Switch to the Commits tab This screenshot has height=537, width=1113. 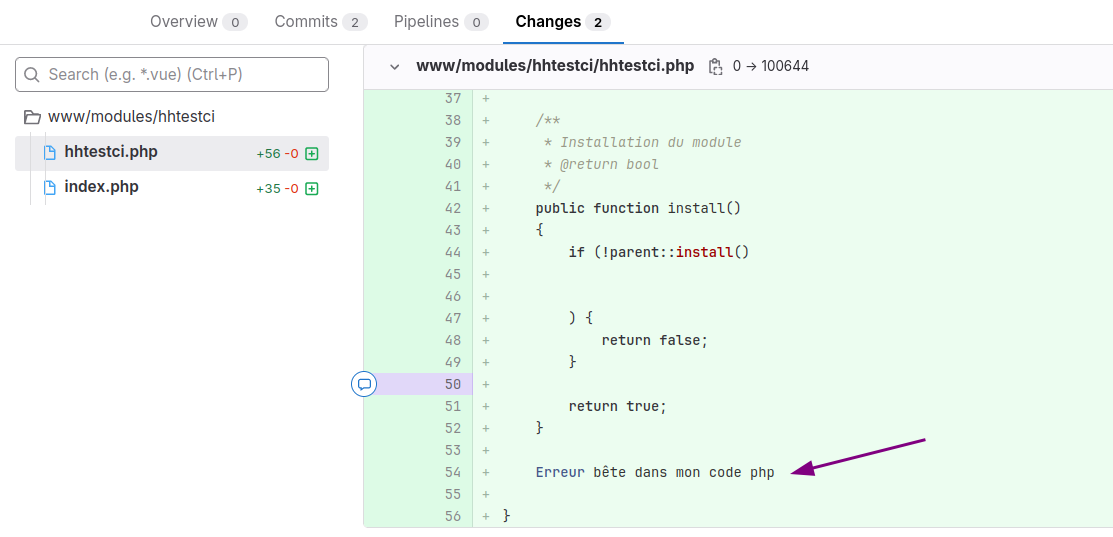(x=321, y=22)
